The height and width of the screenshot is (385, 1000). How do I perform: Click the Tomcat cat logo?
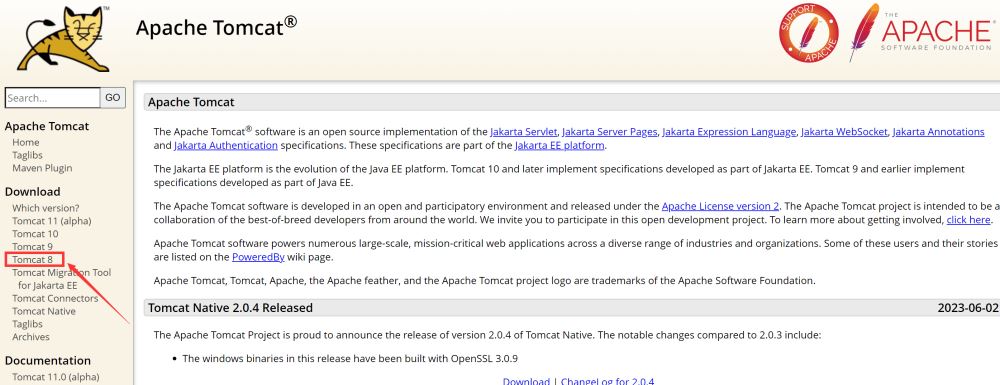(x=64, y=38)
